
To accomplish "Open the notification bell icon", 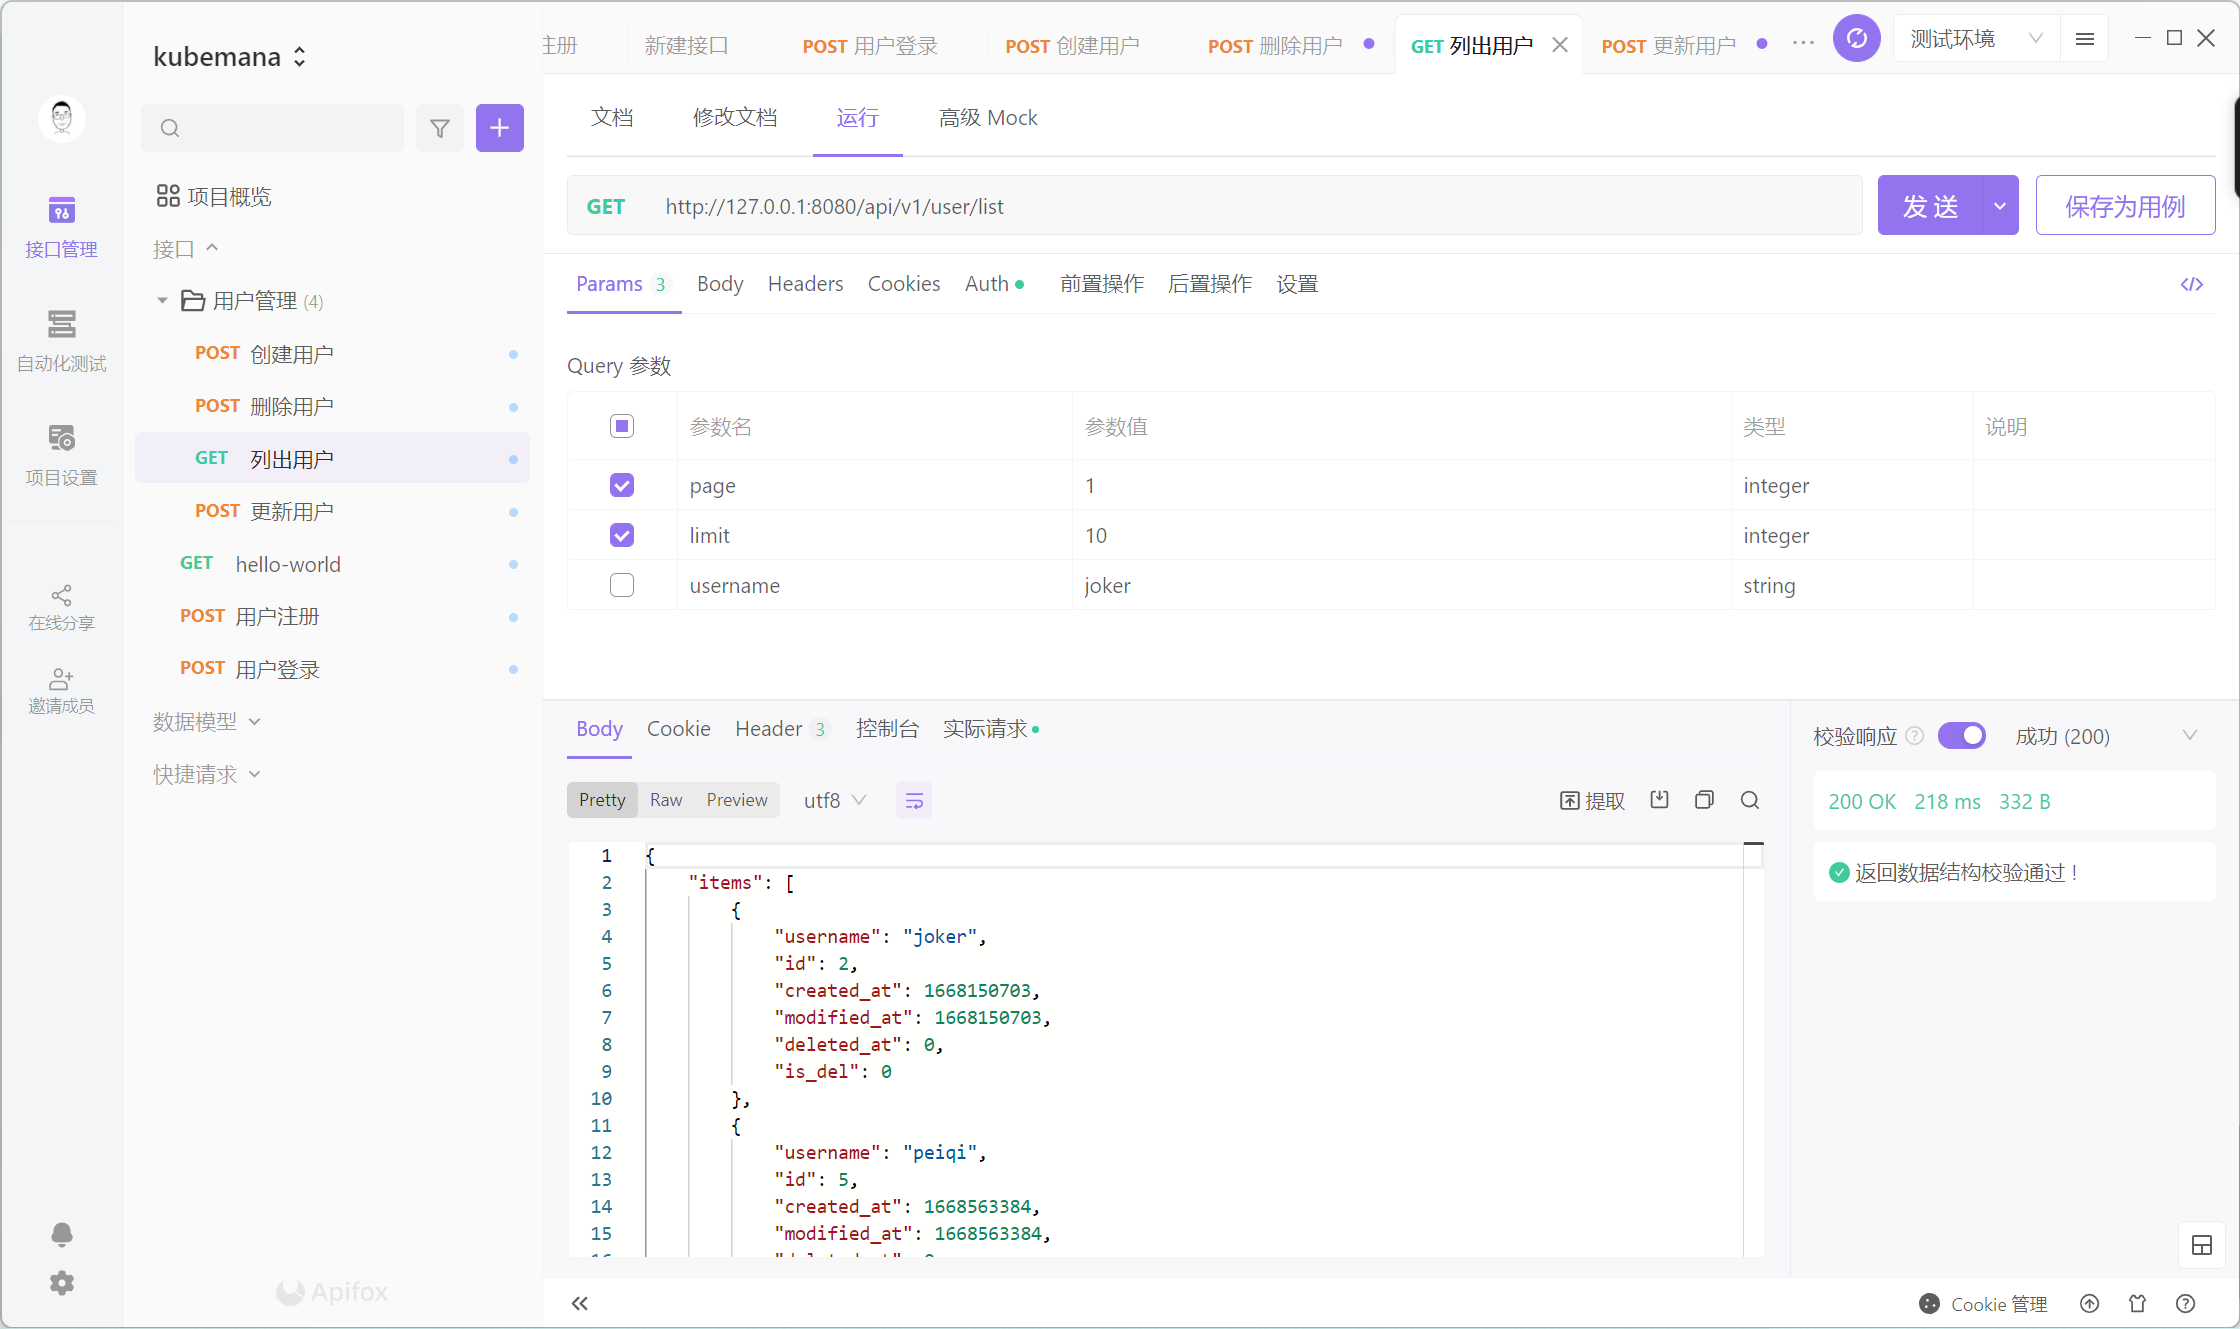I will [62, 1234].
